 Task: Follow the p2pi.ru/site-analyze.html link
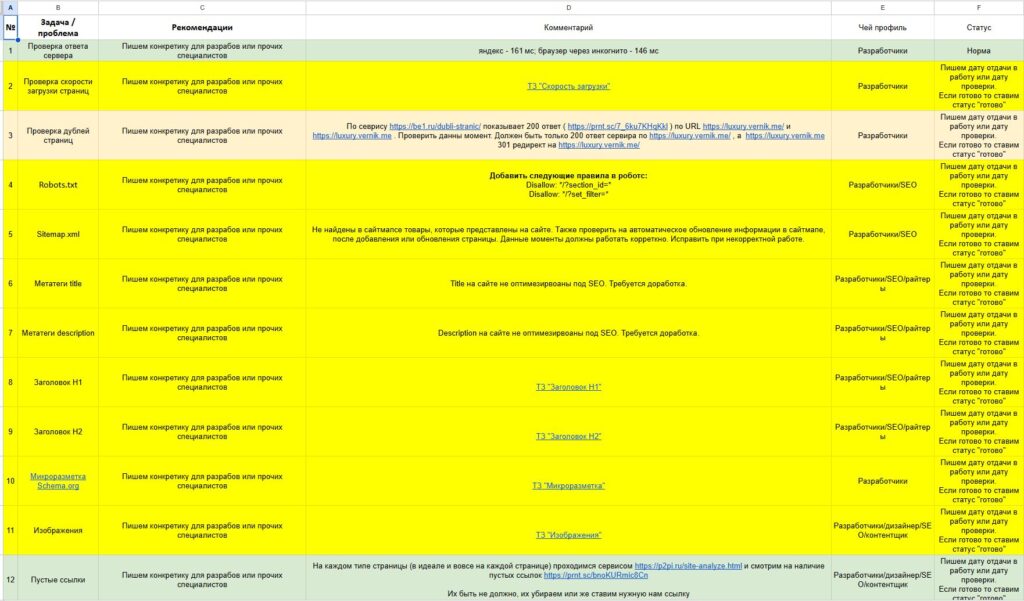click(688, 566)
